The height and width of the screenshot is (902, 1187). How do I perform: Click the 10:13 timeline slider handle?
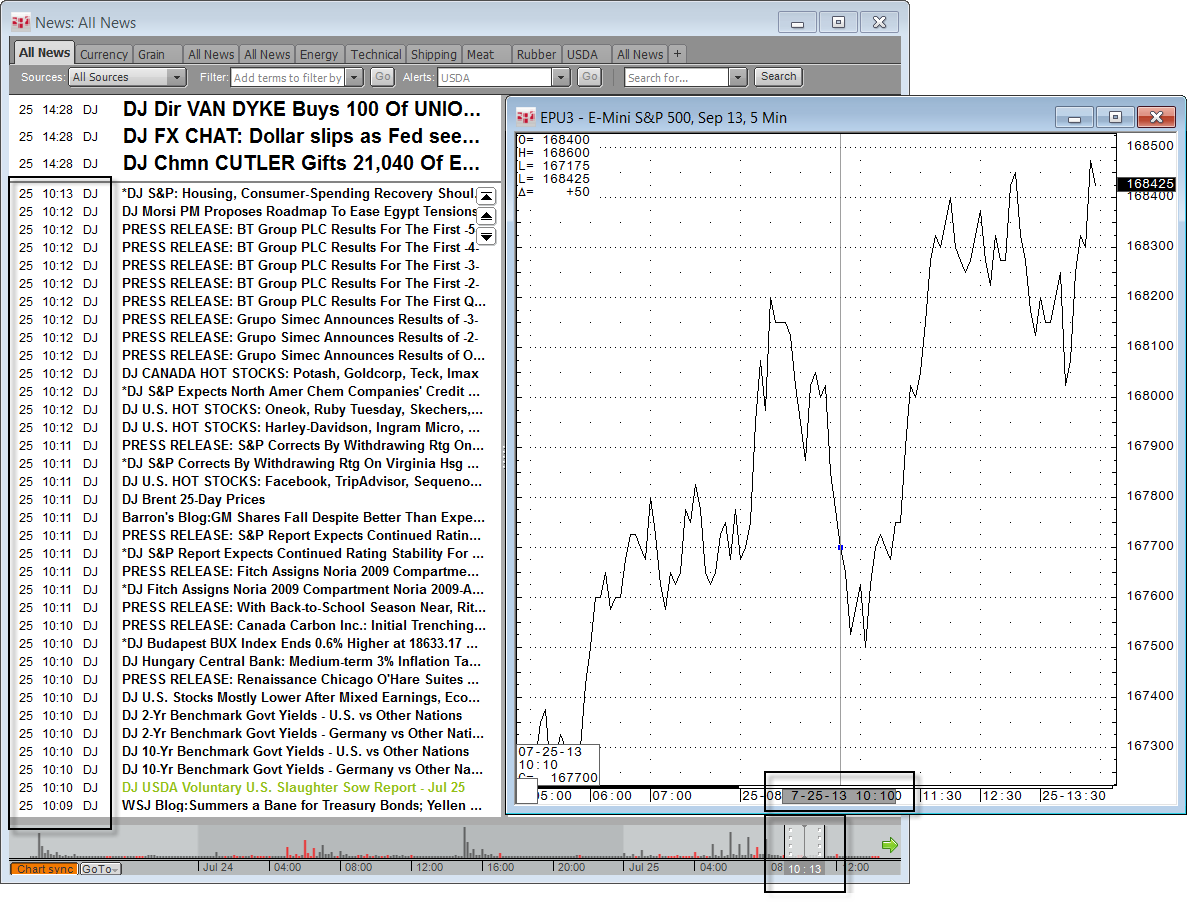pyautogui.click(x=805, y=842)
